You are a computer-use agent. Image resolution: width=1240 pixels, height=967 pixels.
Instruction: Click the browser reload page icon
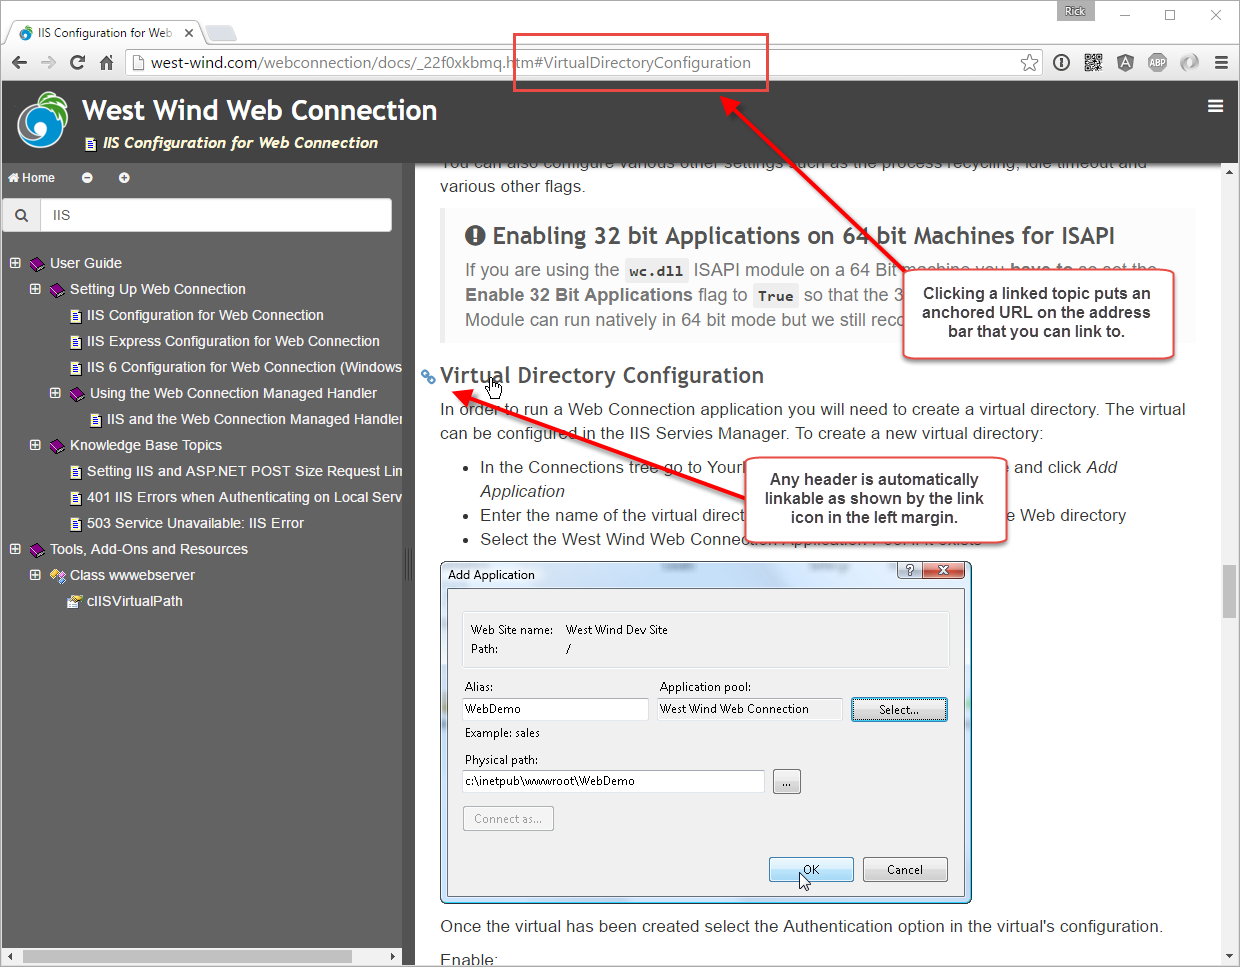[x=77, y=62]
